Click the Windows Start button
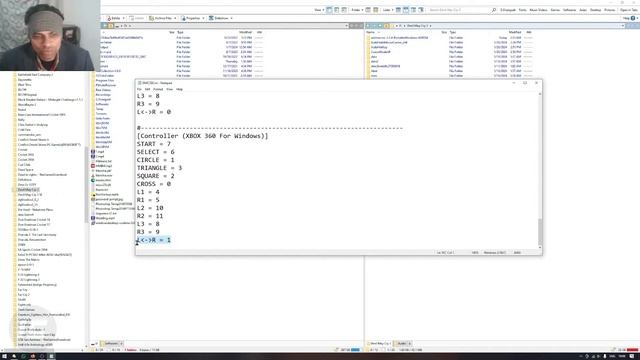This screenshot has height=360, width=640. [4, 356]
